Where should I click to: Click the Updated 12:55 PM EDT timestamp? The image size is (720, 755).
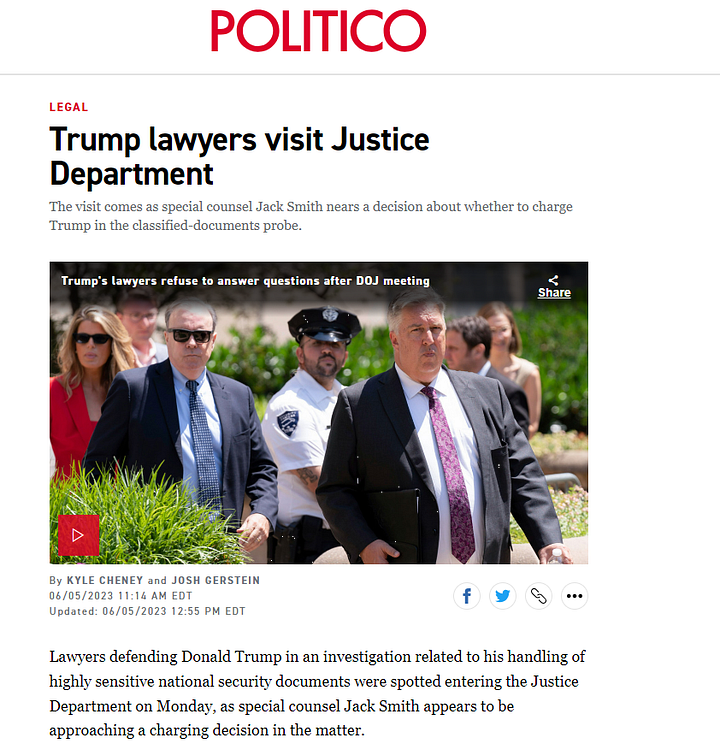pos(147,611)
